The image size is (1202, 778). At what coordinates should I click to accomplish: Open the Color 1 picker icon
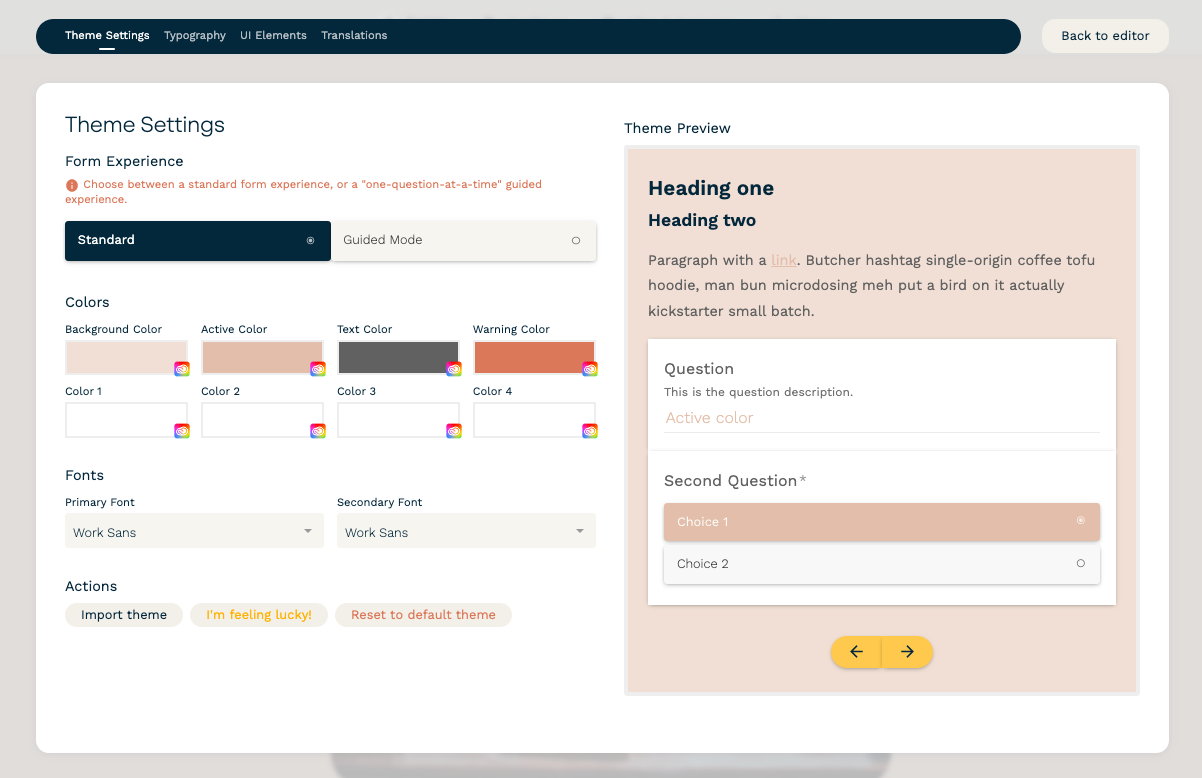[x=181, y=430]
